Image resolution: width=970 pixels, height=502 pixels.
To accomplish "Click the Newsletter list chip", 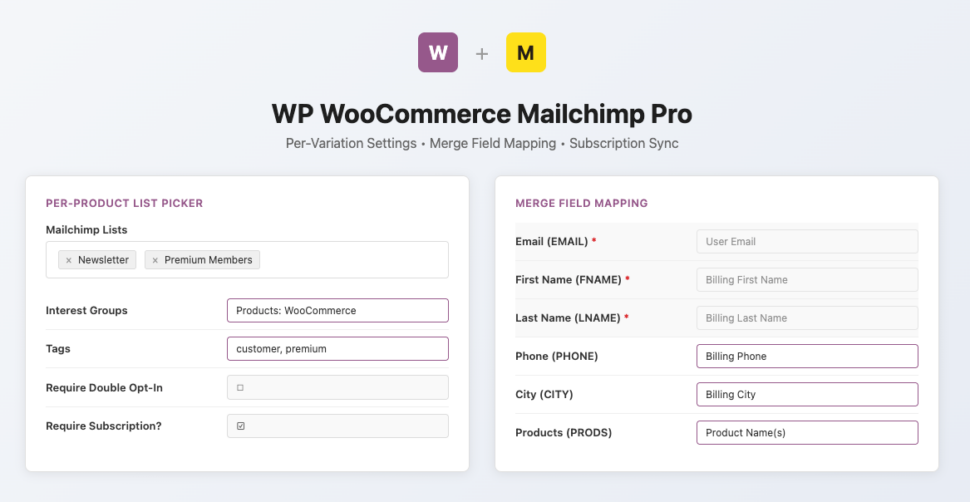I will click(103, 260).
